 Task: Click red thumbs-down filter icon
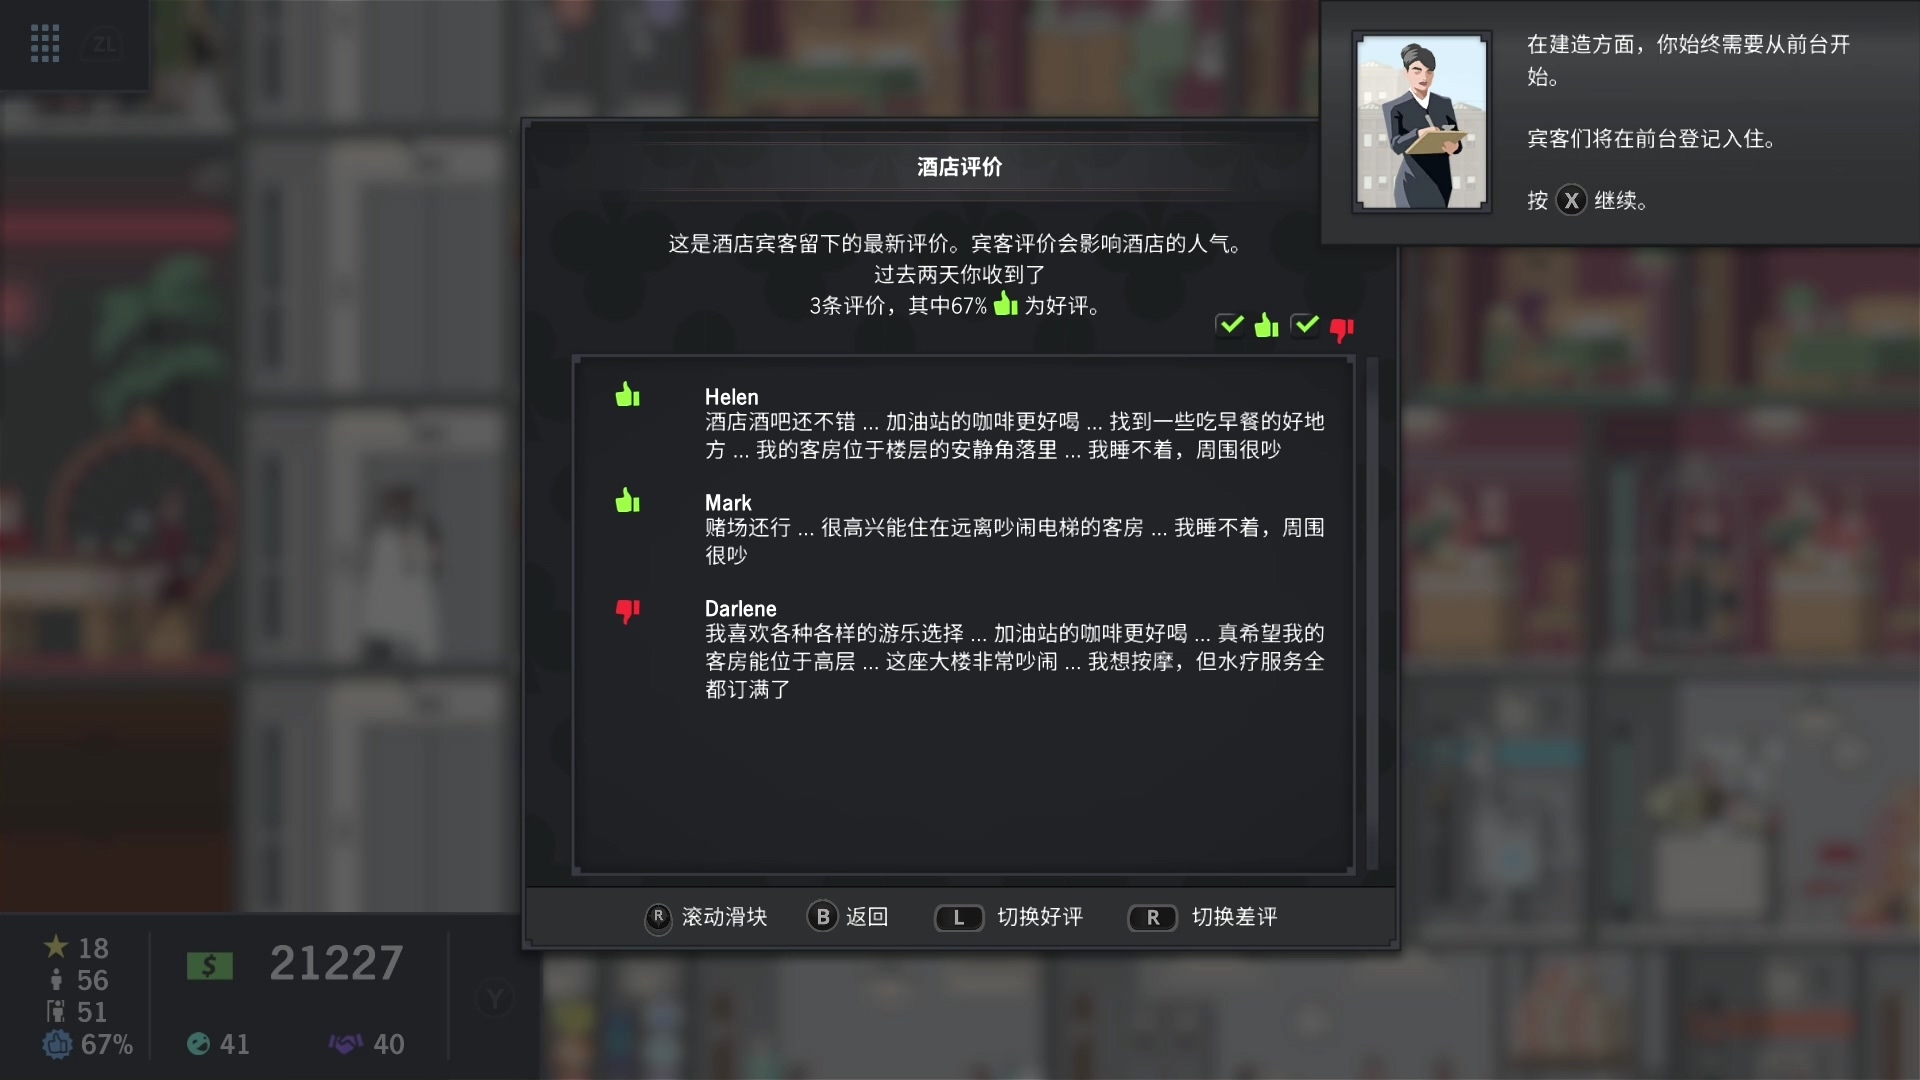[1342, 329]
